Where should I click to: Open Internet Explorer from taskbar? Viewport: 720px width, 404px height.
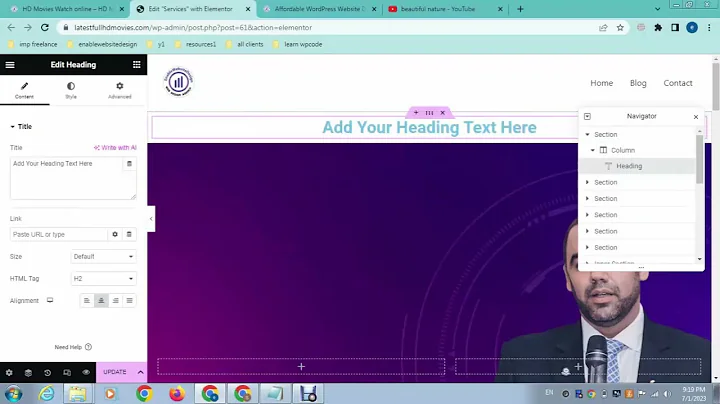(46, 394)
